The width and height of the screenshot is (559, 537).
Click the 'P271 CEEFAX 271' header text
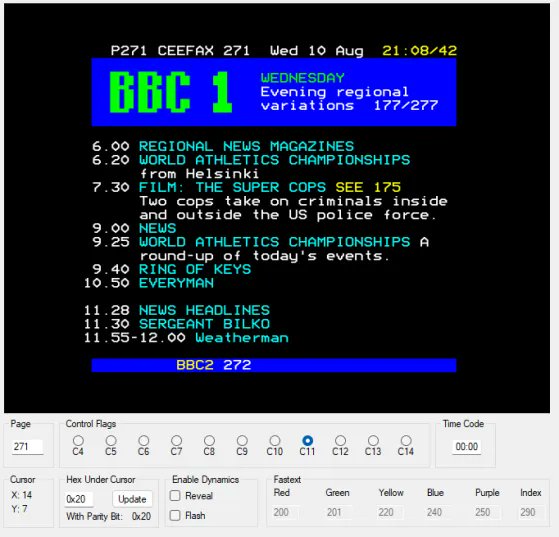click(x=180, y=51)
